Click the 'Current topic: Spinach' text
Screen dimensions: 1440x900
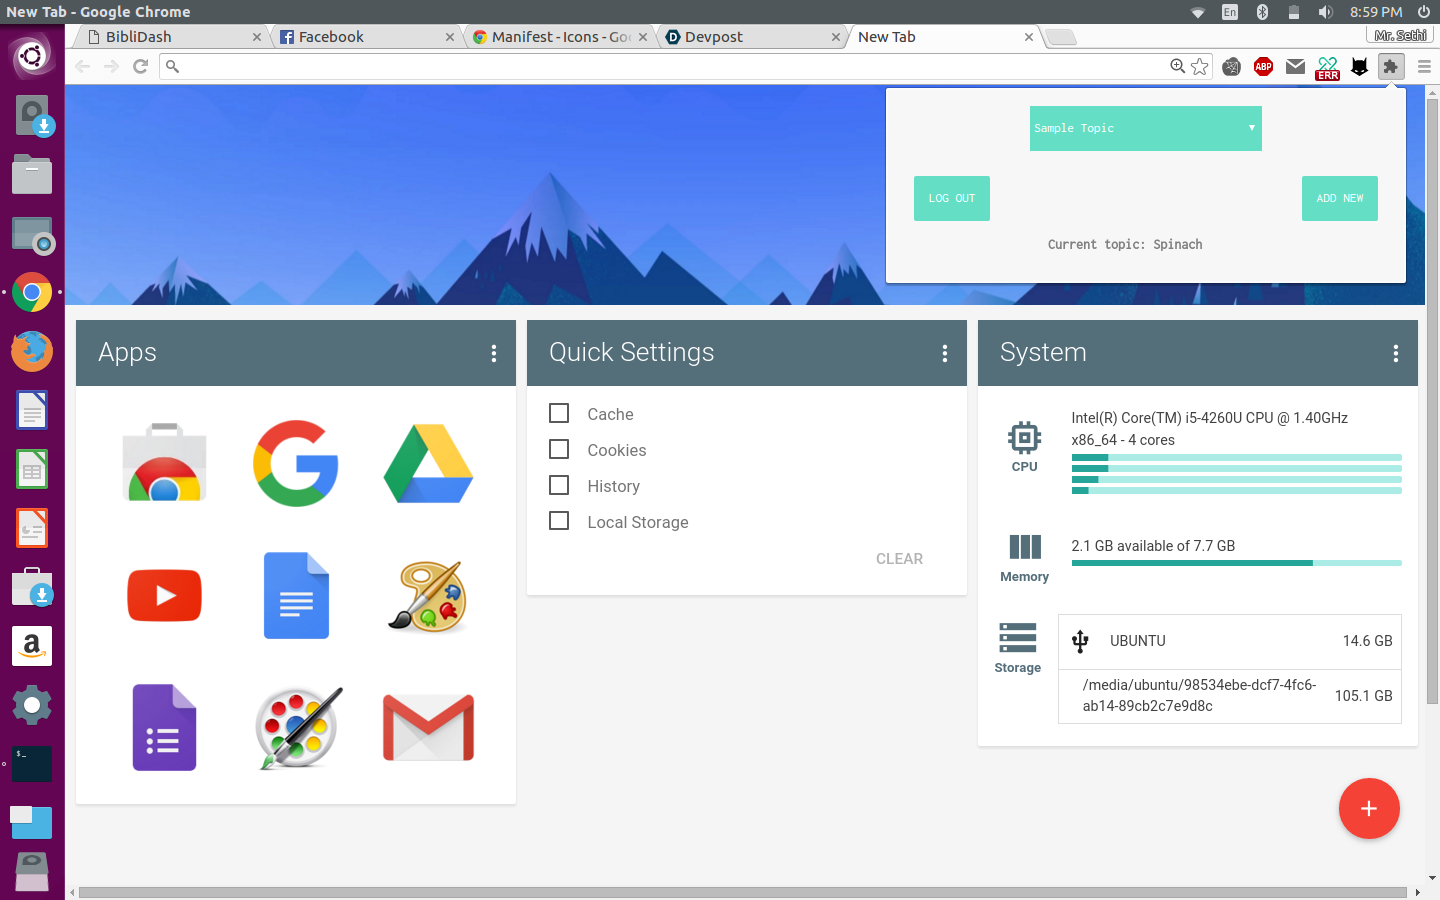(x=1125, y=244)
